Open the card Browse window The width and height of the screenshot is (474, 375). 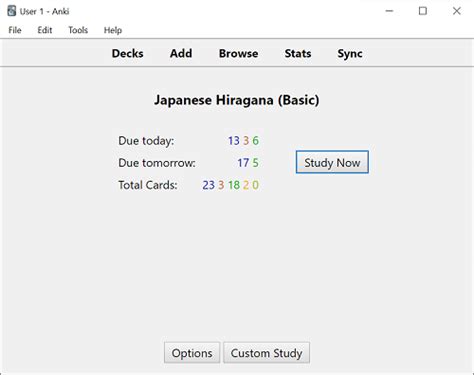[x=238, y=53]
